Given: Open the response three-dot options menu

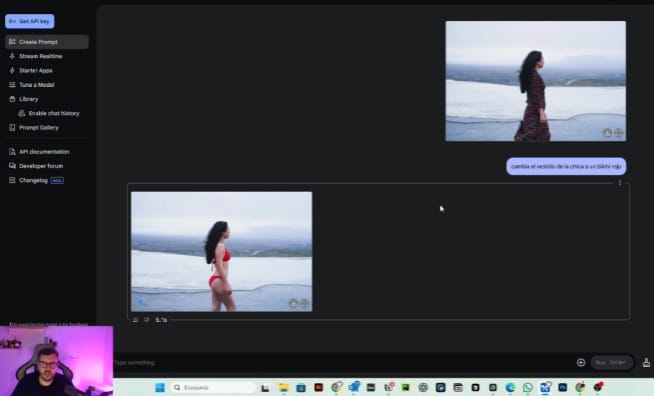Looking at the screenshot, I should 620,183.
